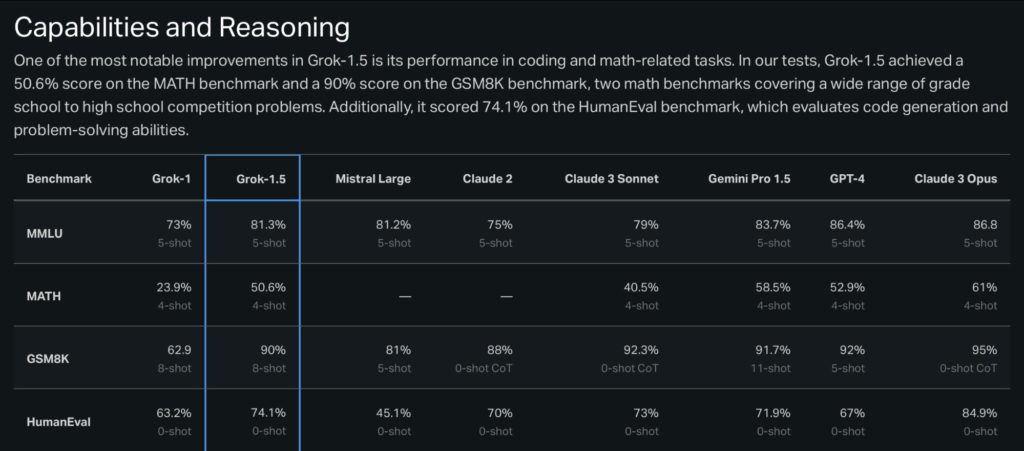This screenshot has width=1024, height=451.
Task: Select GPT-4's 86.4% MMLU score
Action: [x=847, y=226]
